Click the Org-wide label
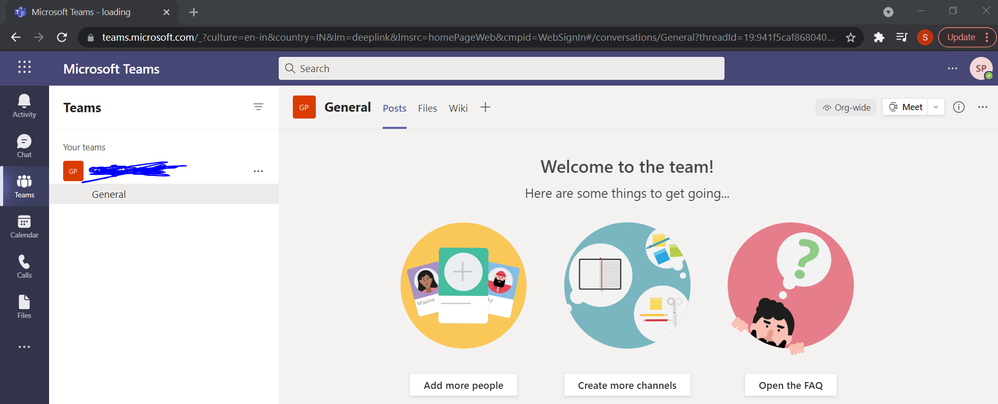Viewport: 998px width, 404px height. tap(847, 108)
